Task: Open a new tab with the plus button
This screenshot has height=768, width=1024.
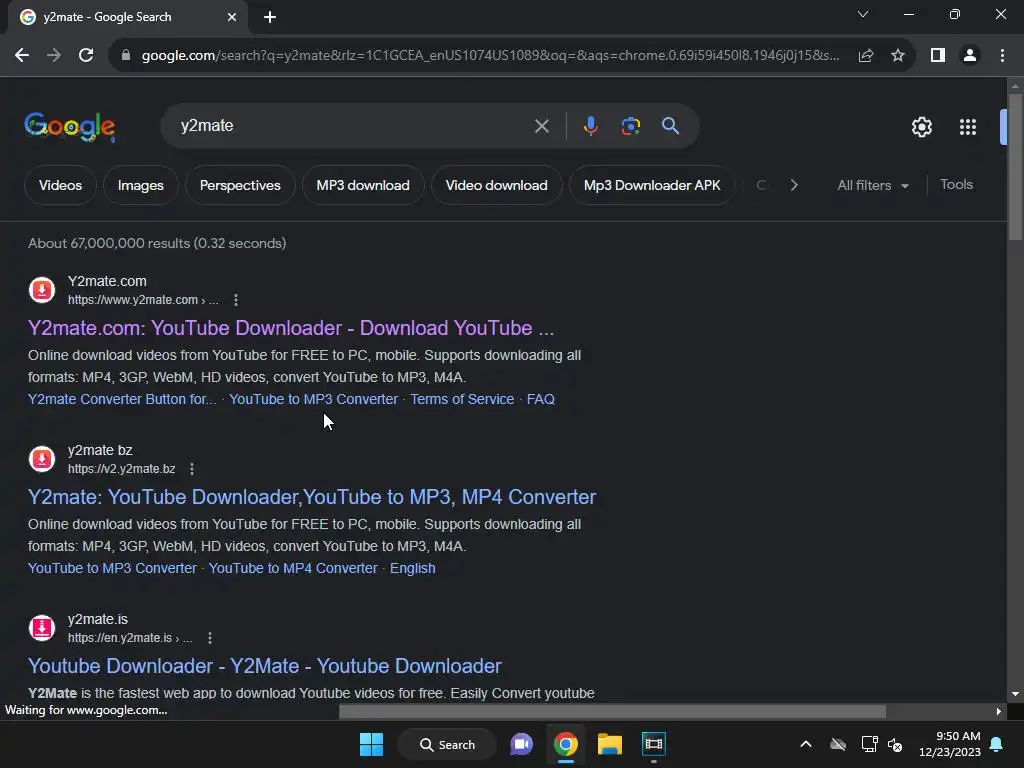Action: (x=270, y=17)
